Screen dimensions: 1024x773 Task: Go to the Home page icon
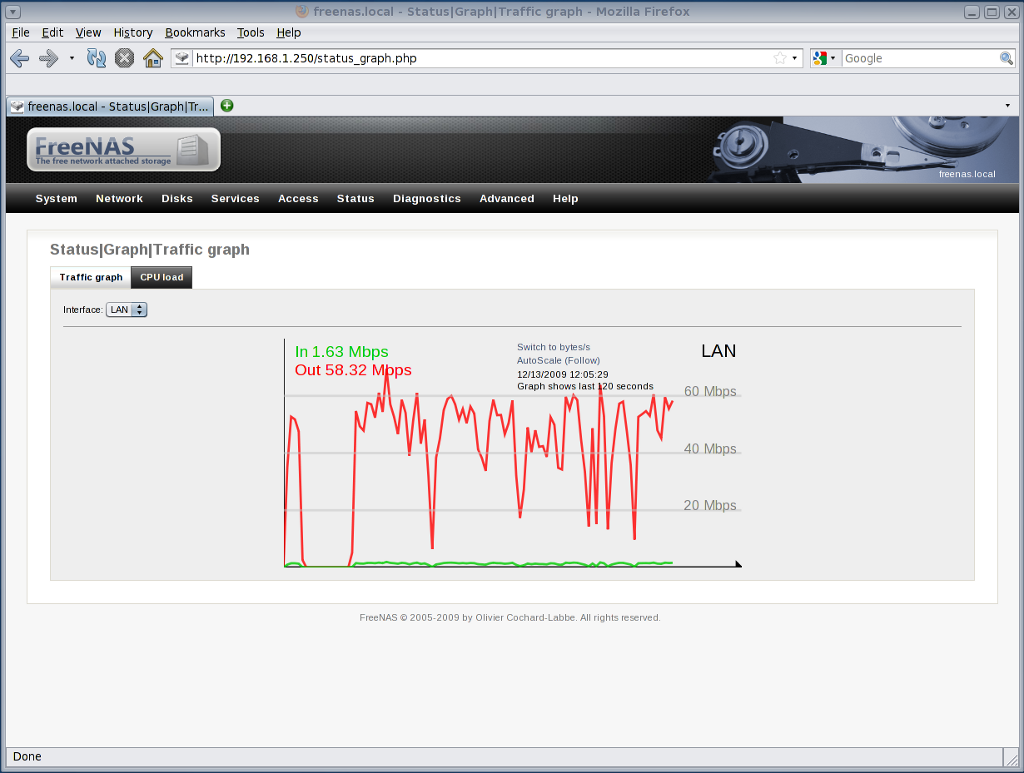(x=153, y=58)
